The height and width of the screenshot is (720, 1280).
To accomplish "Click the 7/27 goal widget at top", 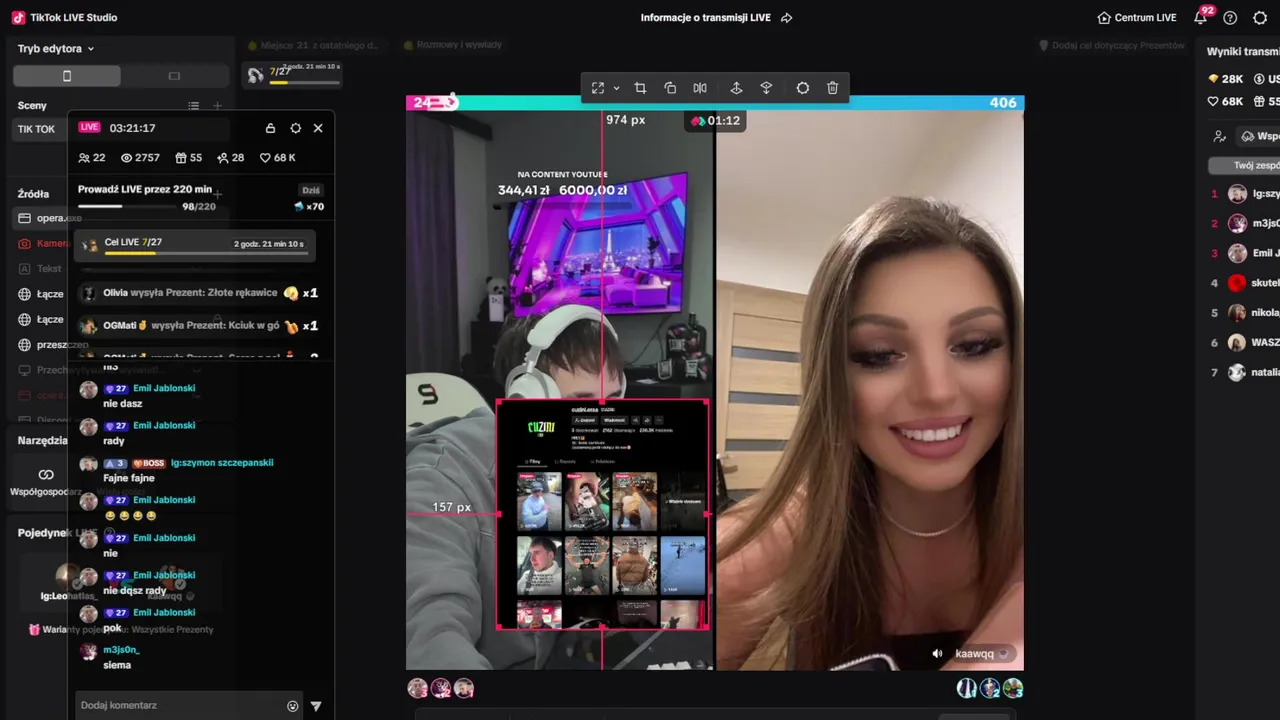I will pyautogui.click(x=294, y=75).
